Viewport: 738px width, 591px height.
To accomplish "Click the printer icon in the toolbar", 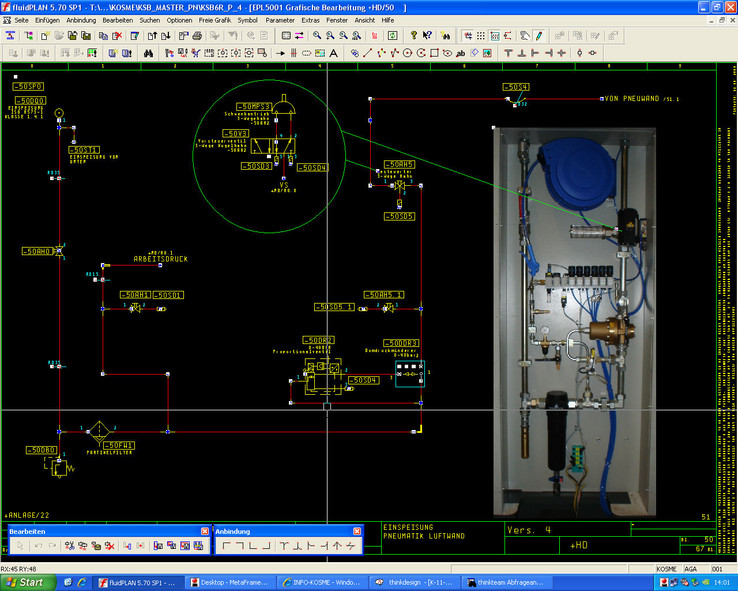I will point(197,35).
